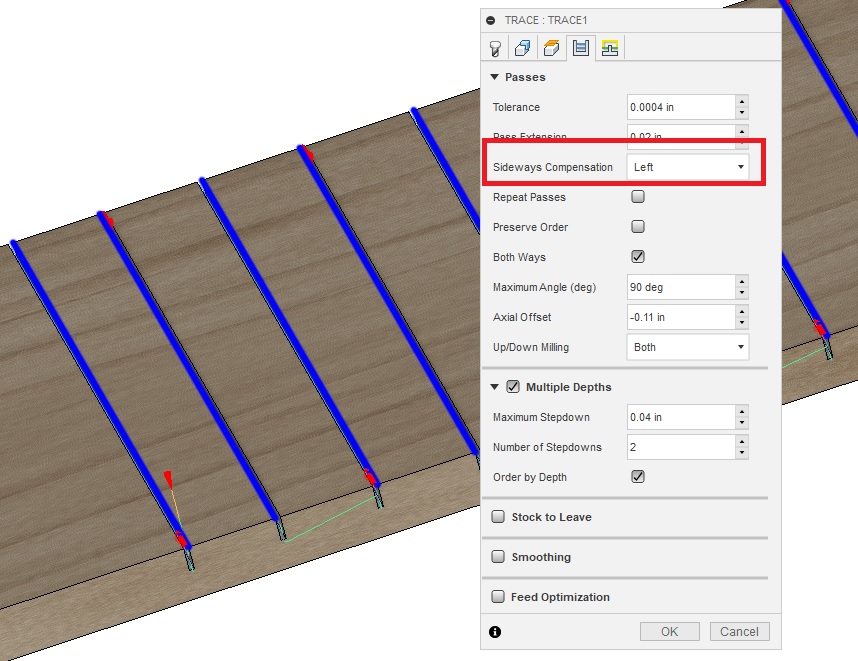This screenshot has width=858, height=661.
Task: Open the Heights tab icon
Action: point(552,48)
